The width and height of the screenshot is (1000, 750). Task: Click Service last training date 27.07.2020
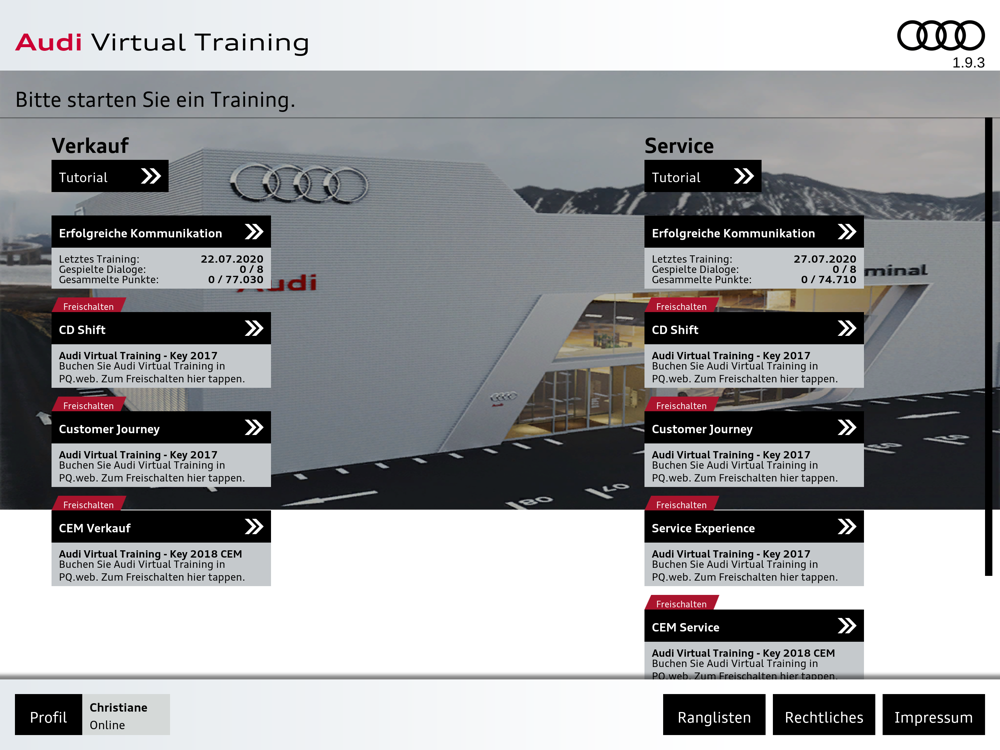825,259
